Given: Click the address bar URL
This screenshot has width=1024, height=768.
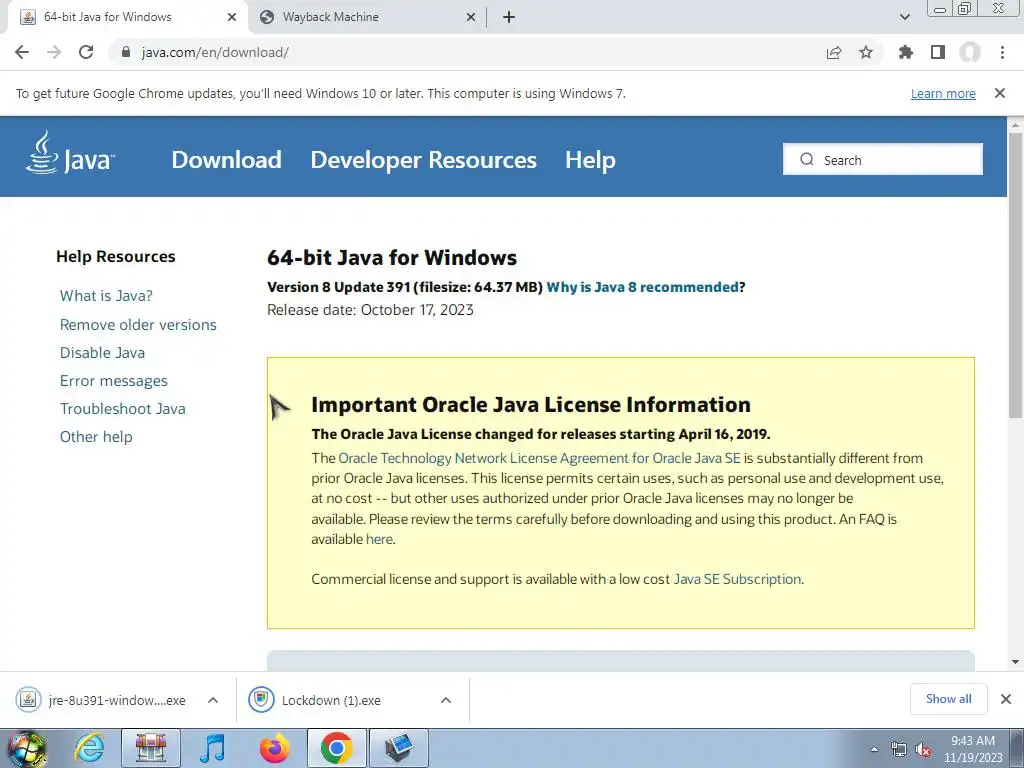Looking at the screenshot, I should click(x=215, y=52).
